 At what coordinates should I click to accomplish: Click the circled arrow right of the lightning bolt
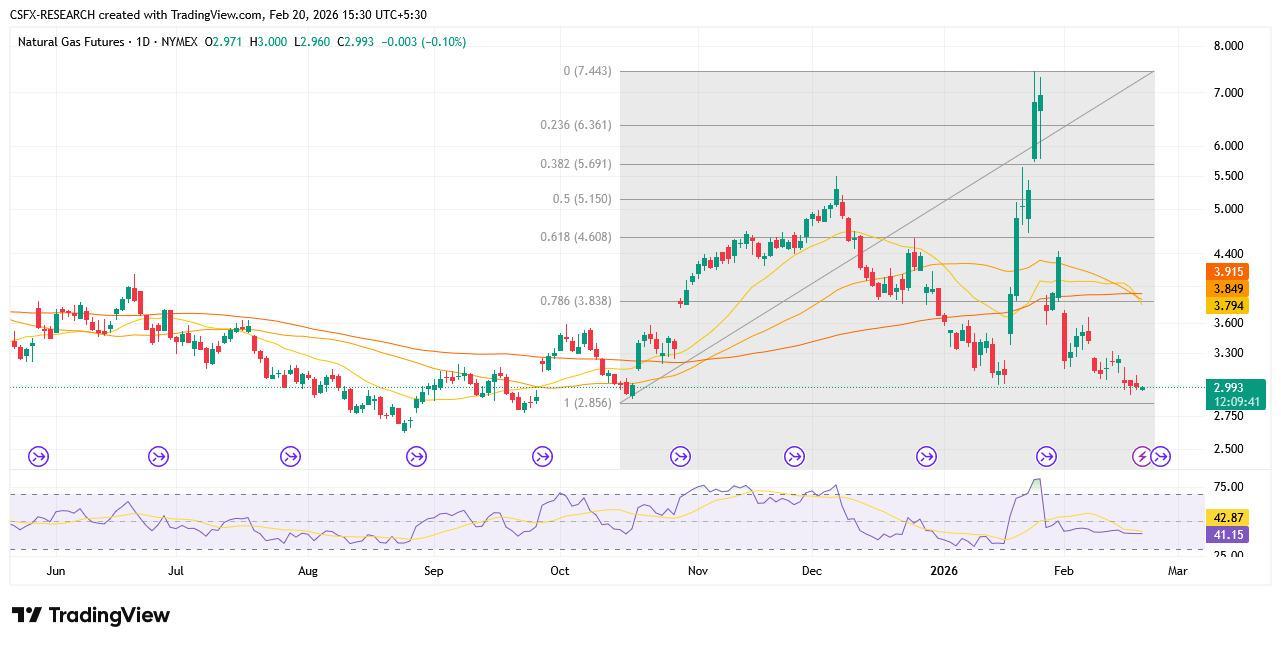tap(1161, 457)
